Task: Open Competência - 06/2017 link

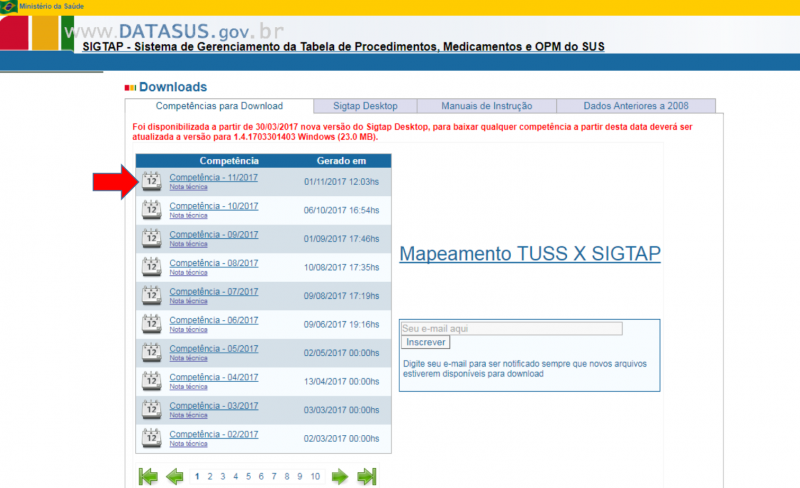Action: 214,320
